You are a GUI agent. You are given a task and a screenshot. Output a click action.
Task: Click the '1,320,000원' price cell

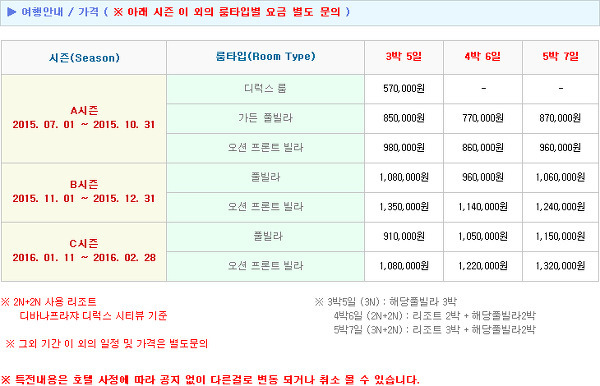[560, 266]
